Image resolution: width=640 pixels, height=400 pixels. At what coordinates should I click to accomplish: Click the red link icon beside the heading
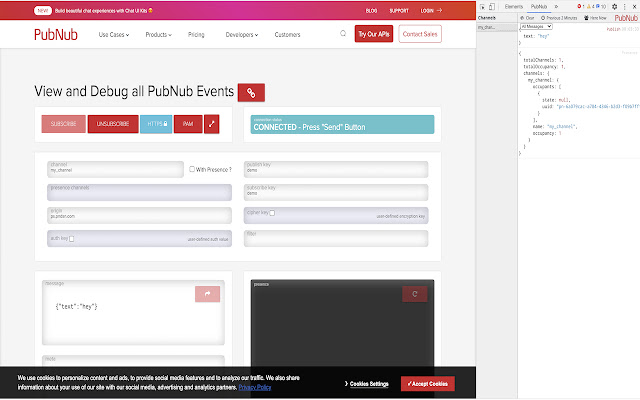point(251,93)
